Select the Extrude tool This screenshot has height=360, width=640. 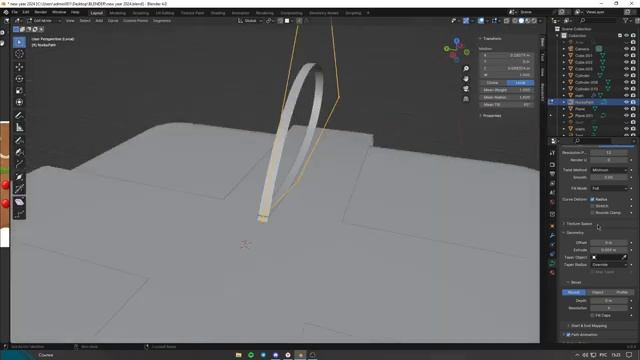point(19,164)
